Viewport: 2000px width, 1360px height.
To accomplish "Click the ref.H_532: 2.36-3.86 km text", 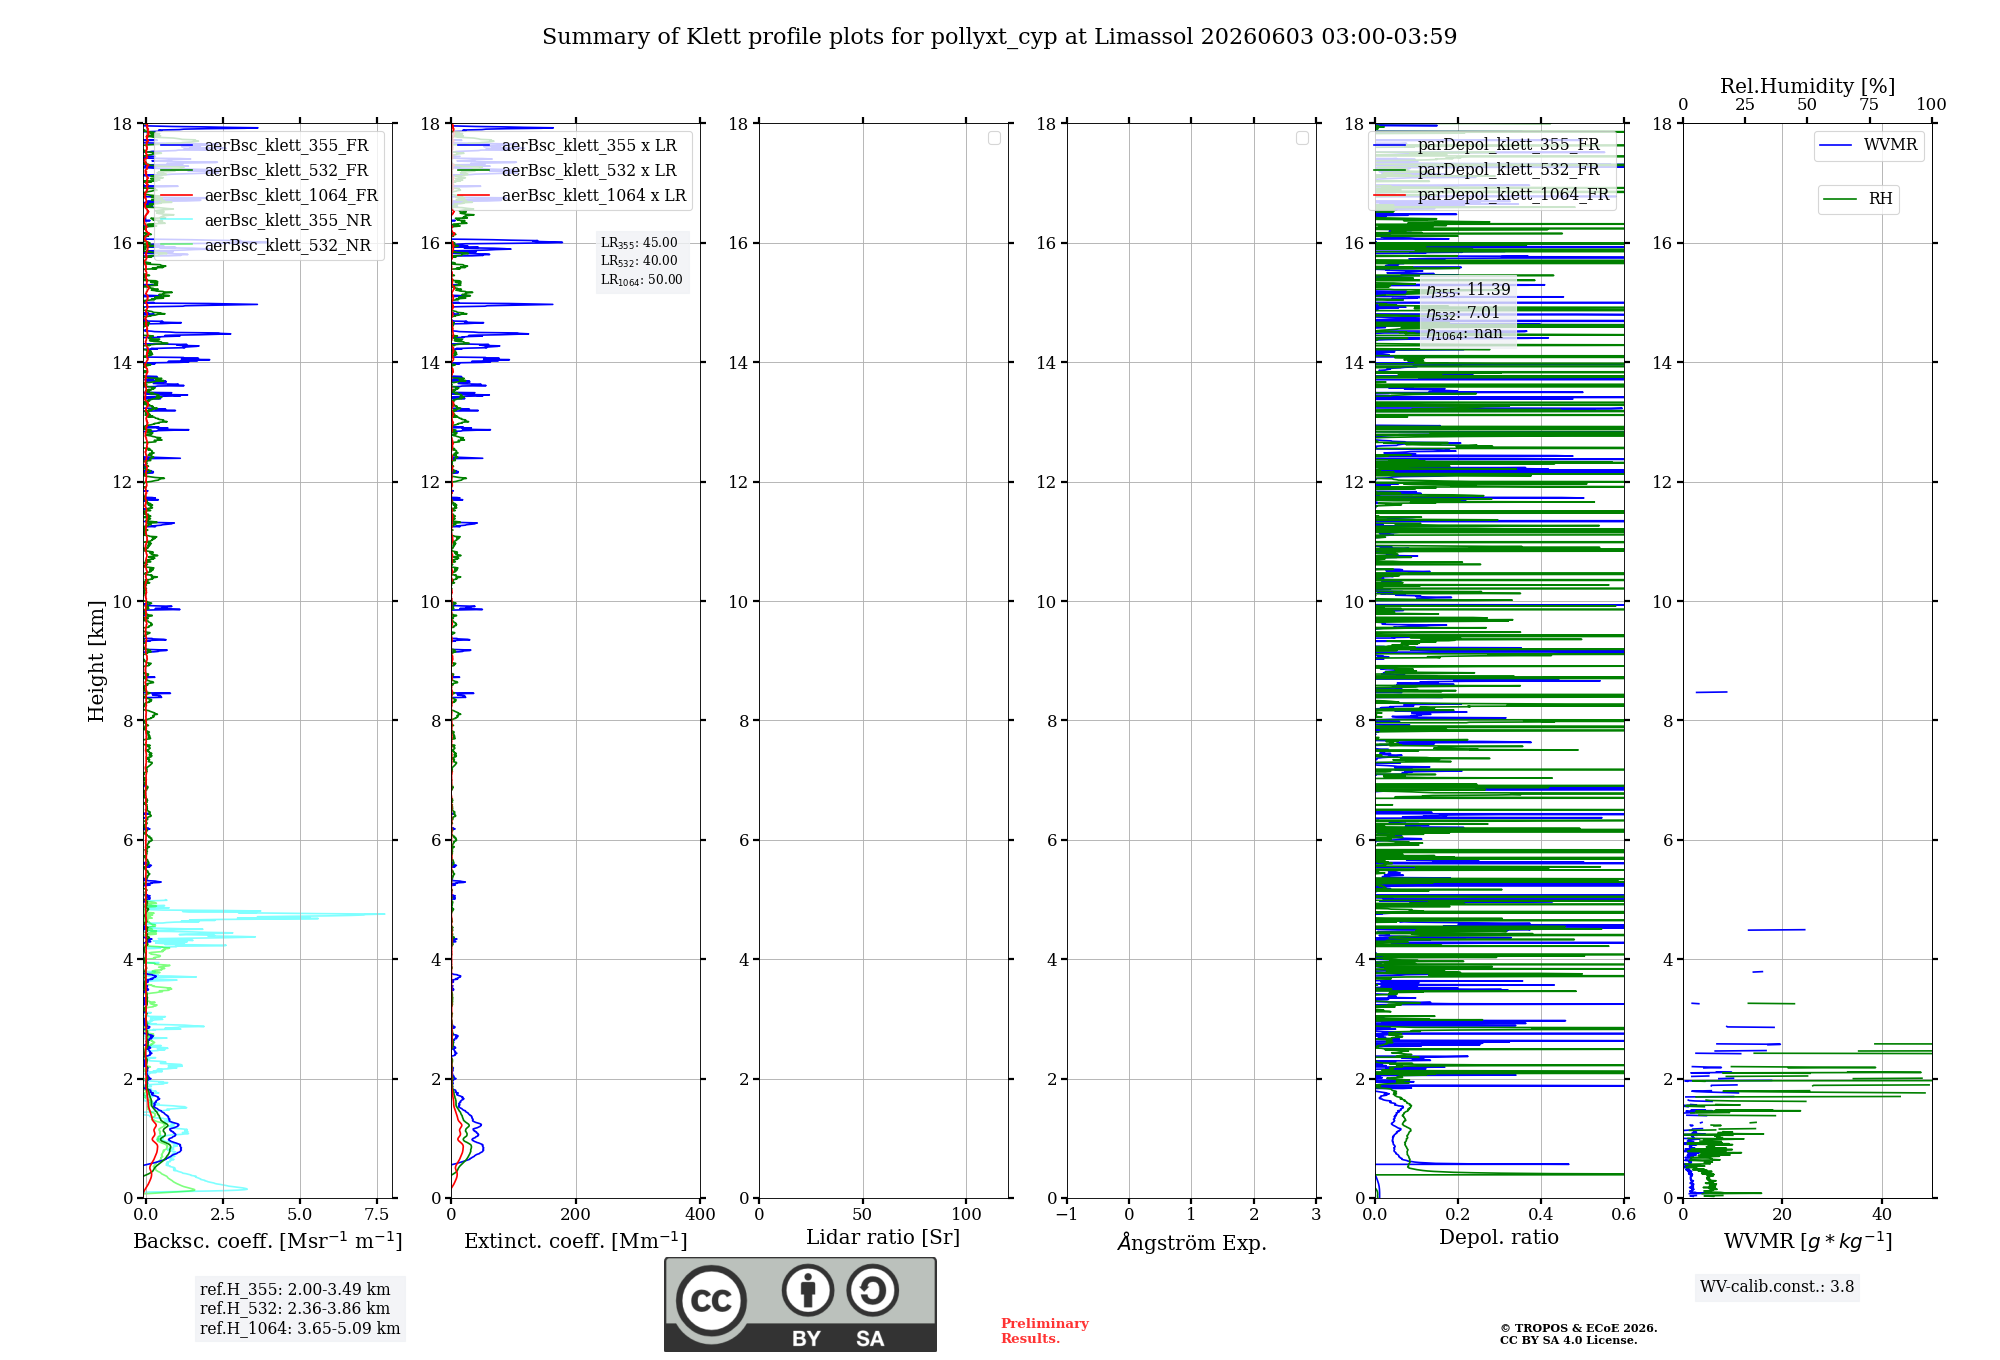I will click(x=295, y=1309).
